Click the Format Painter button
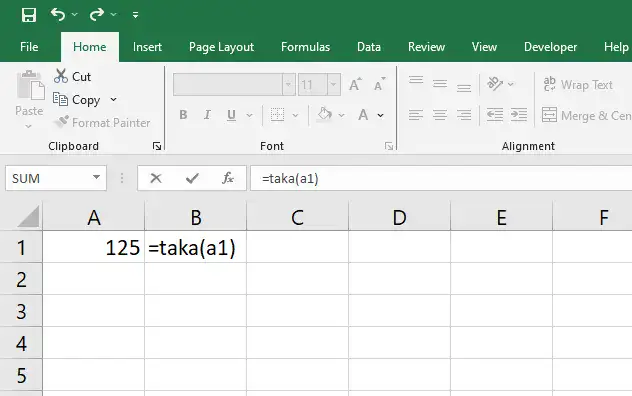The width and height of the screenshot is (632, 396). (102, 122)
